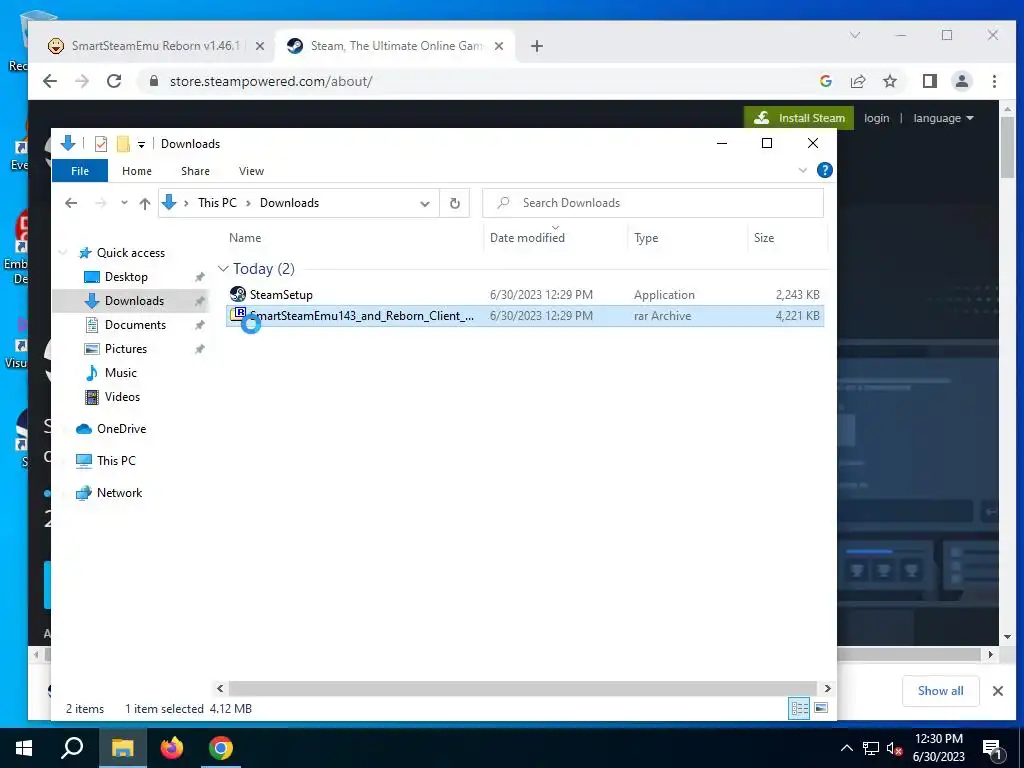The height and width of the screenshot is (768, 1024).
Task: Go back in Chrome
Action: (x=50, y=81)
